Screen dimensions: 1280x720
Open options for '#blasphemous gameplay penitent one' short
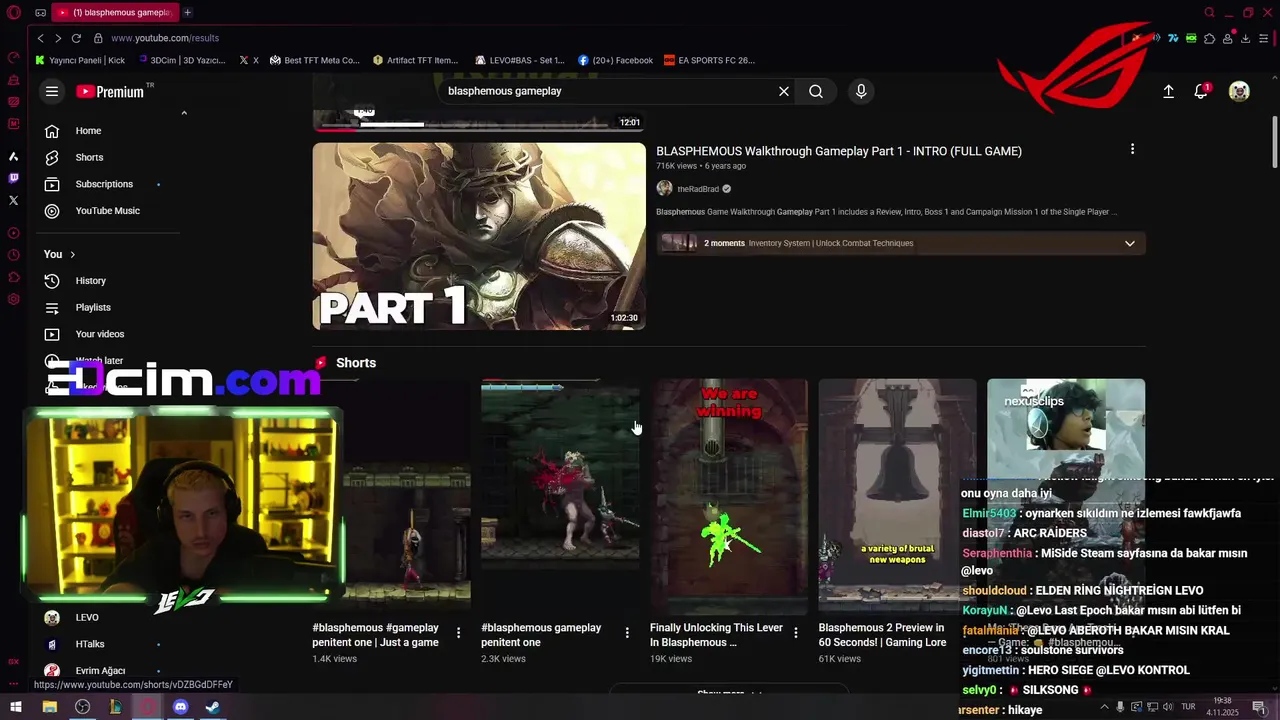click(x=627, y=633)
